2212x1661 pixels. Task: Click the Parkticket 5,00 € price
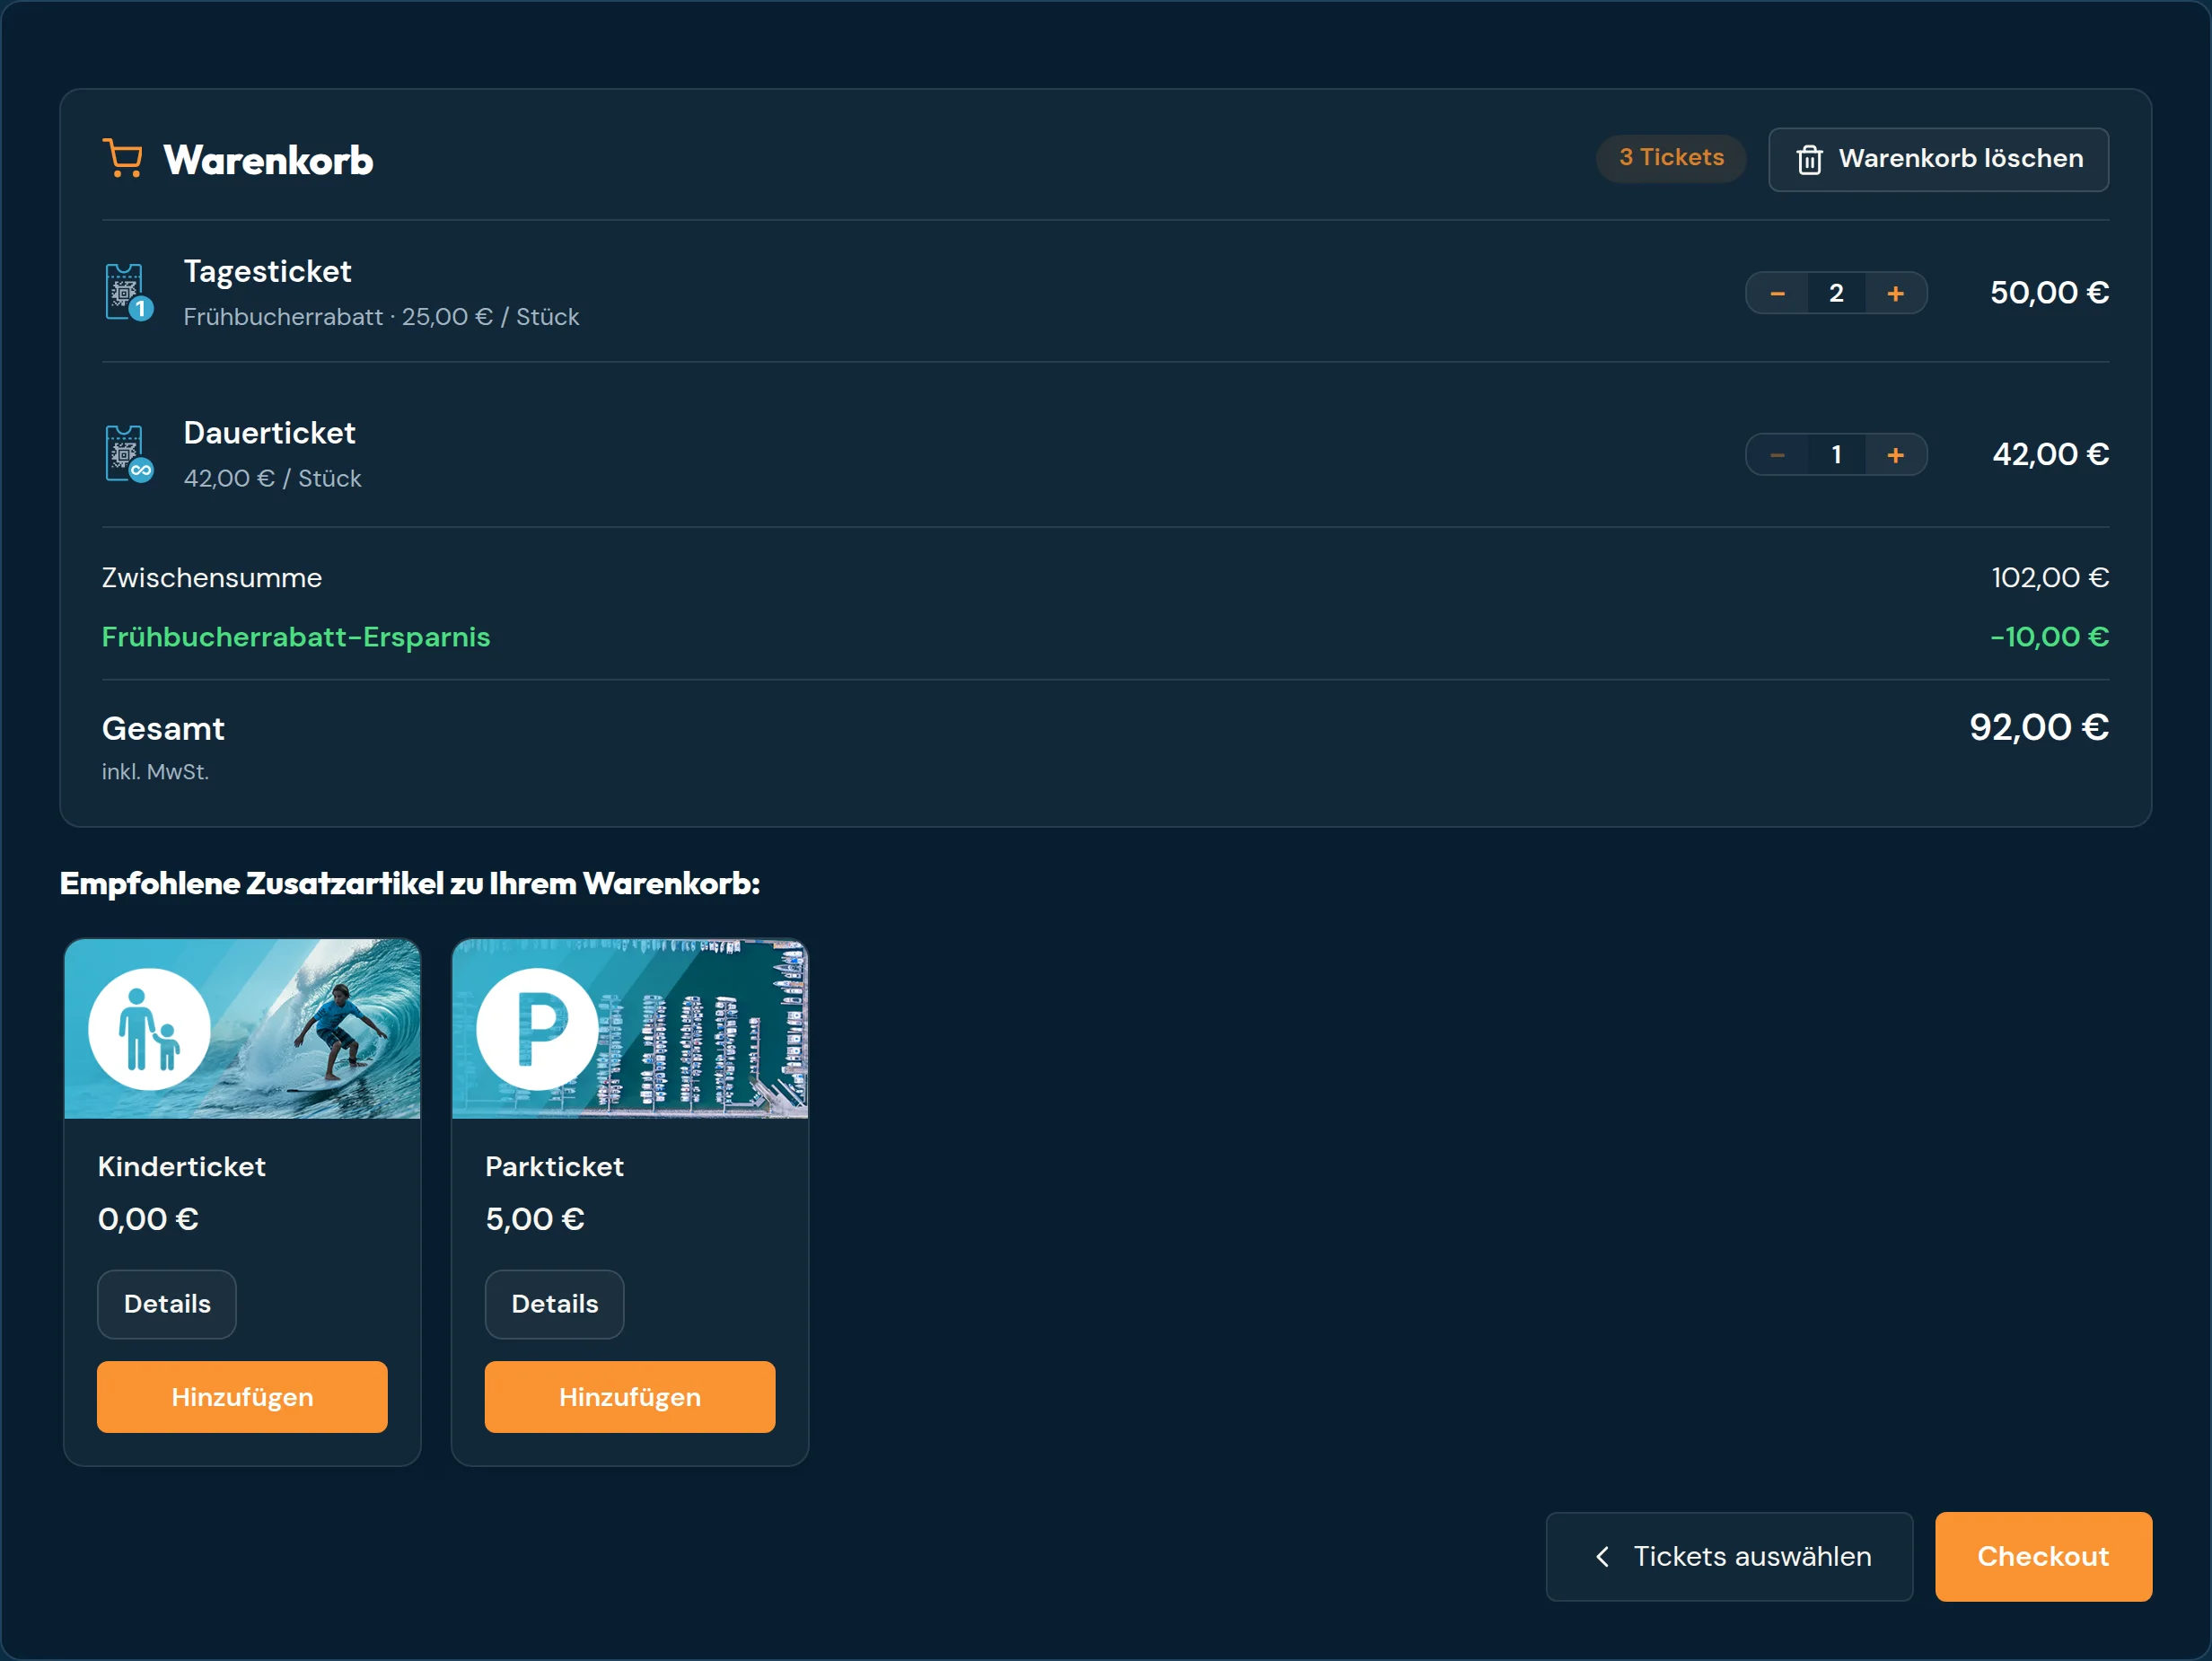tap(535, 1220)
